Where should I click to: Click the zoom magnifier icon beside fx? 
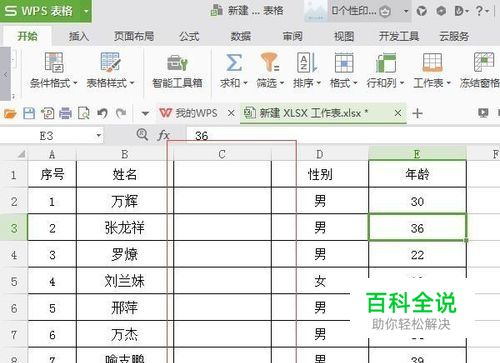tap(142, 135)
